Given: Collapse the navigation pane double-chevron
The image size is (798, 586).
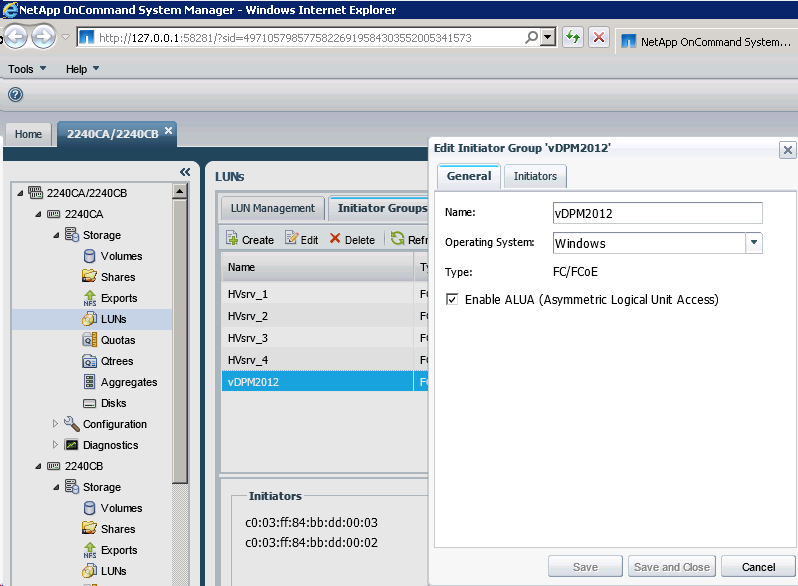Looking at the screenshot, I should pos(185,172).
